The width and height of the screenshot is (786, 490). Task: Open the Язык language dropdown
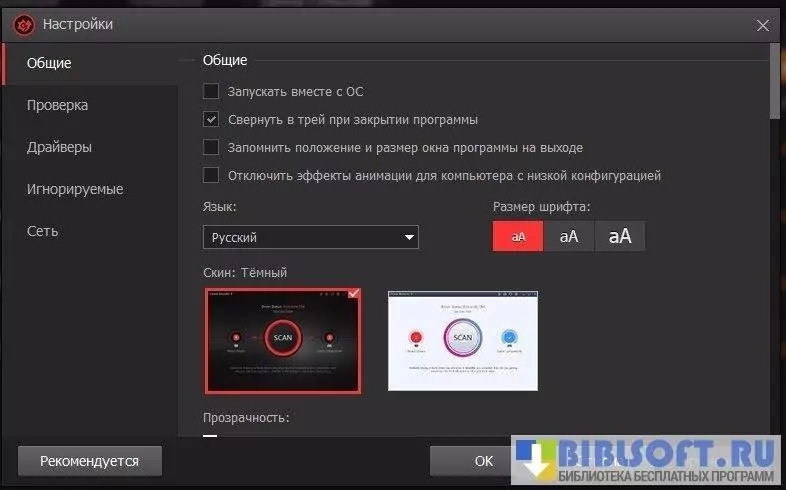tap(309, 237)
